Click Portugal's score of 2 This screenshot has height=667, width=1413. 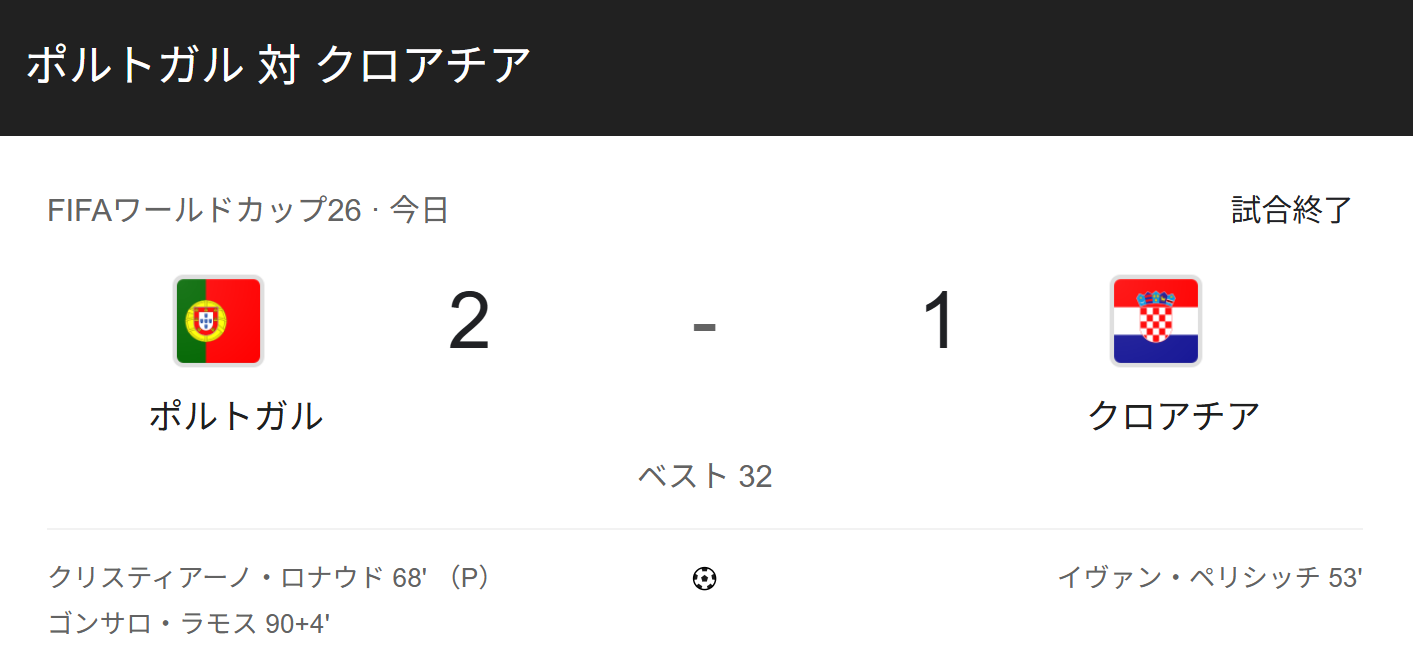pyautogui.click(x=469, y=322)
